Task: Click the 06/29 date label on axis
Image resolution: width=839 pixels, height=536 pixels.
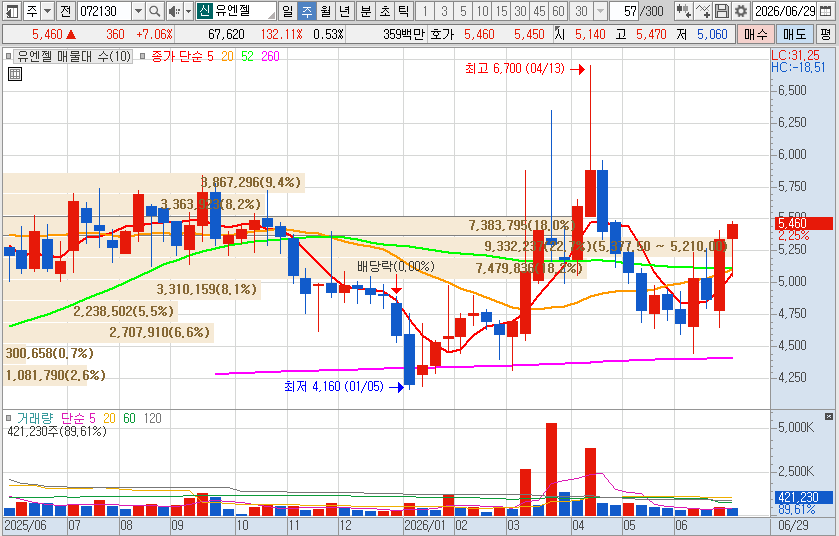Action: point(794,525)
